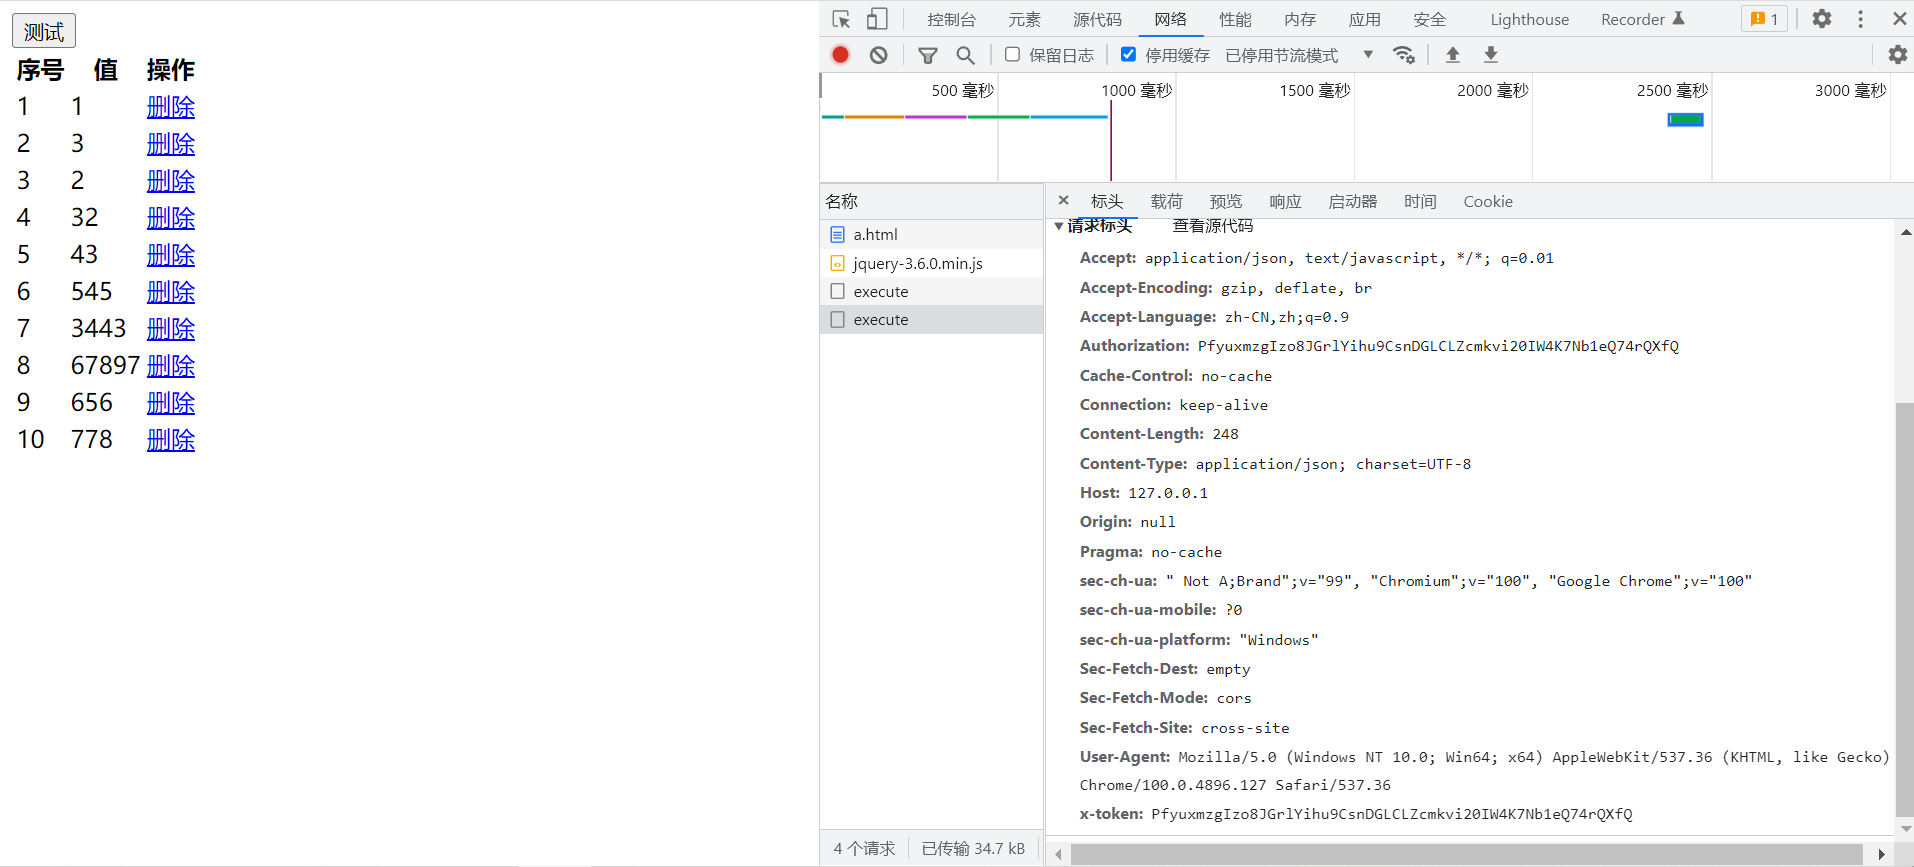Delete row 5 with value 43
The width and height of the screenshot is (1914, 867).
pos(171,255)
